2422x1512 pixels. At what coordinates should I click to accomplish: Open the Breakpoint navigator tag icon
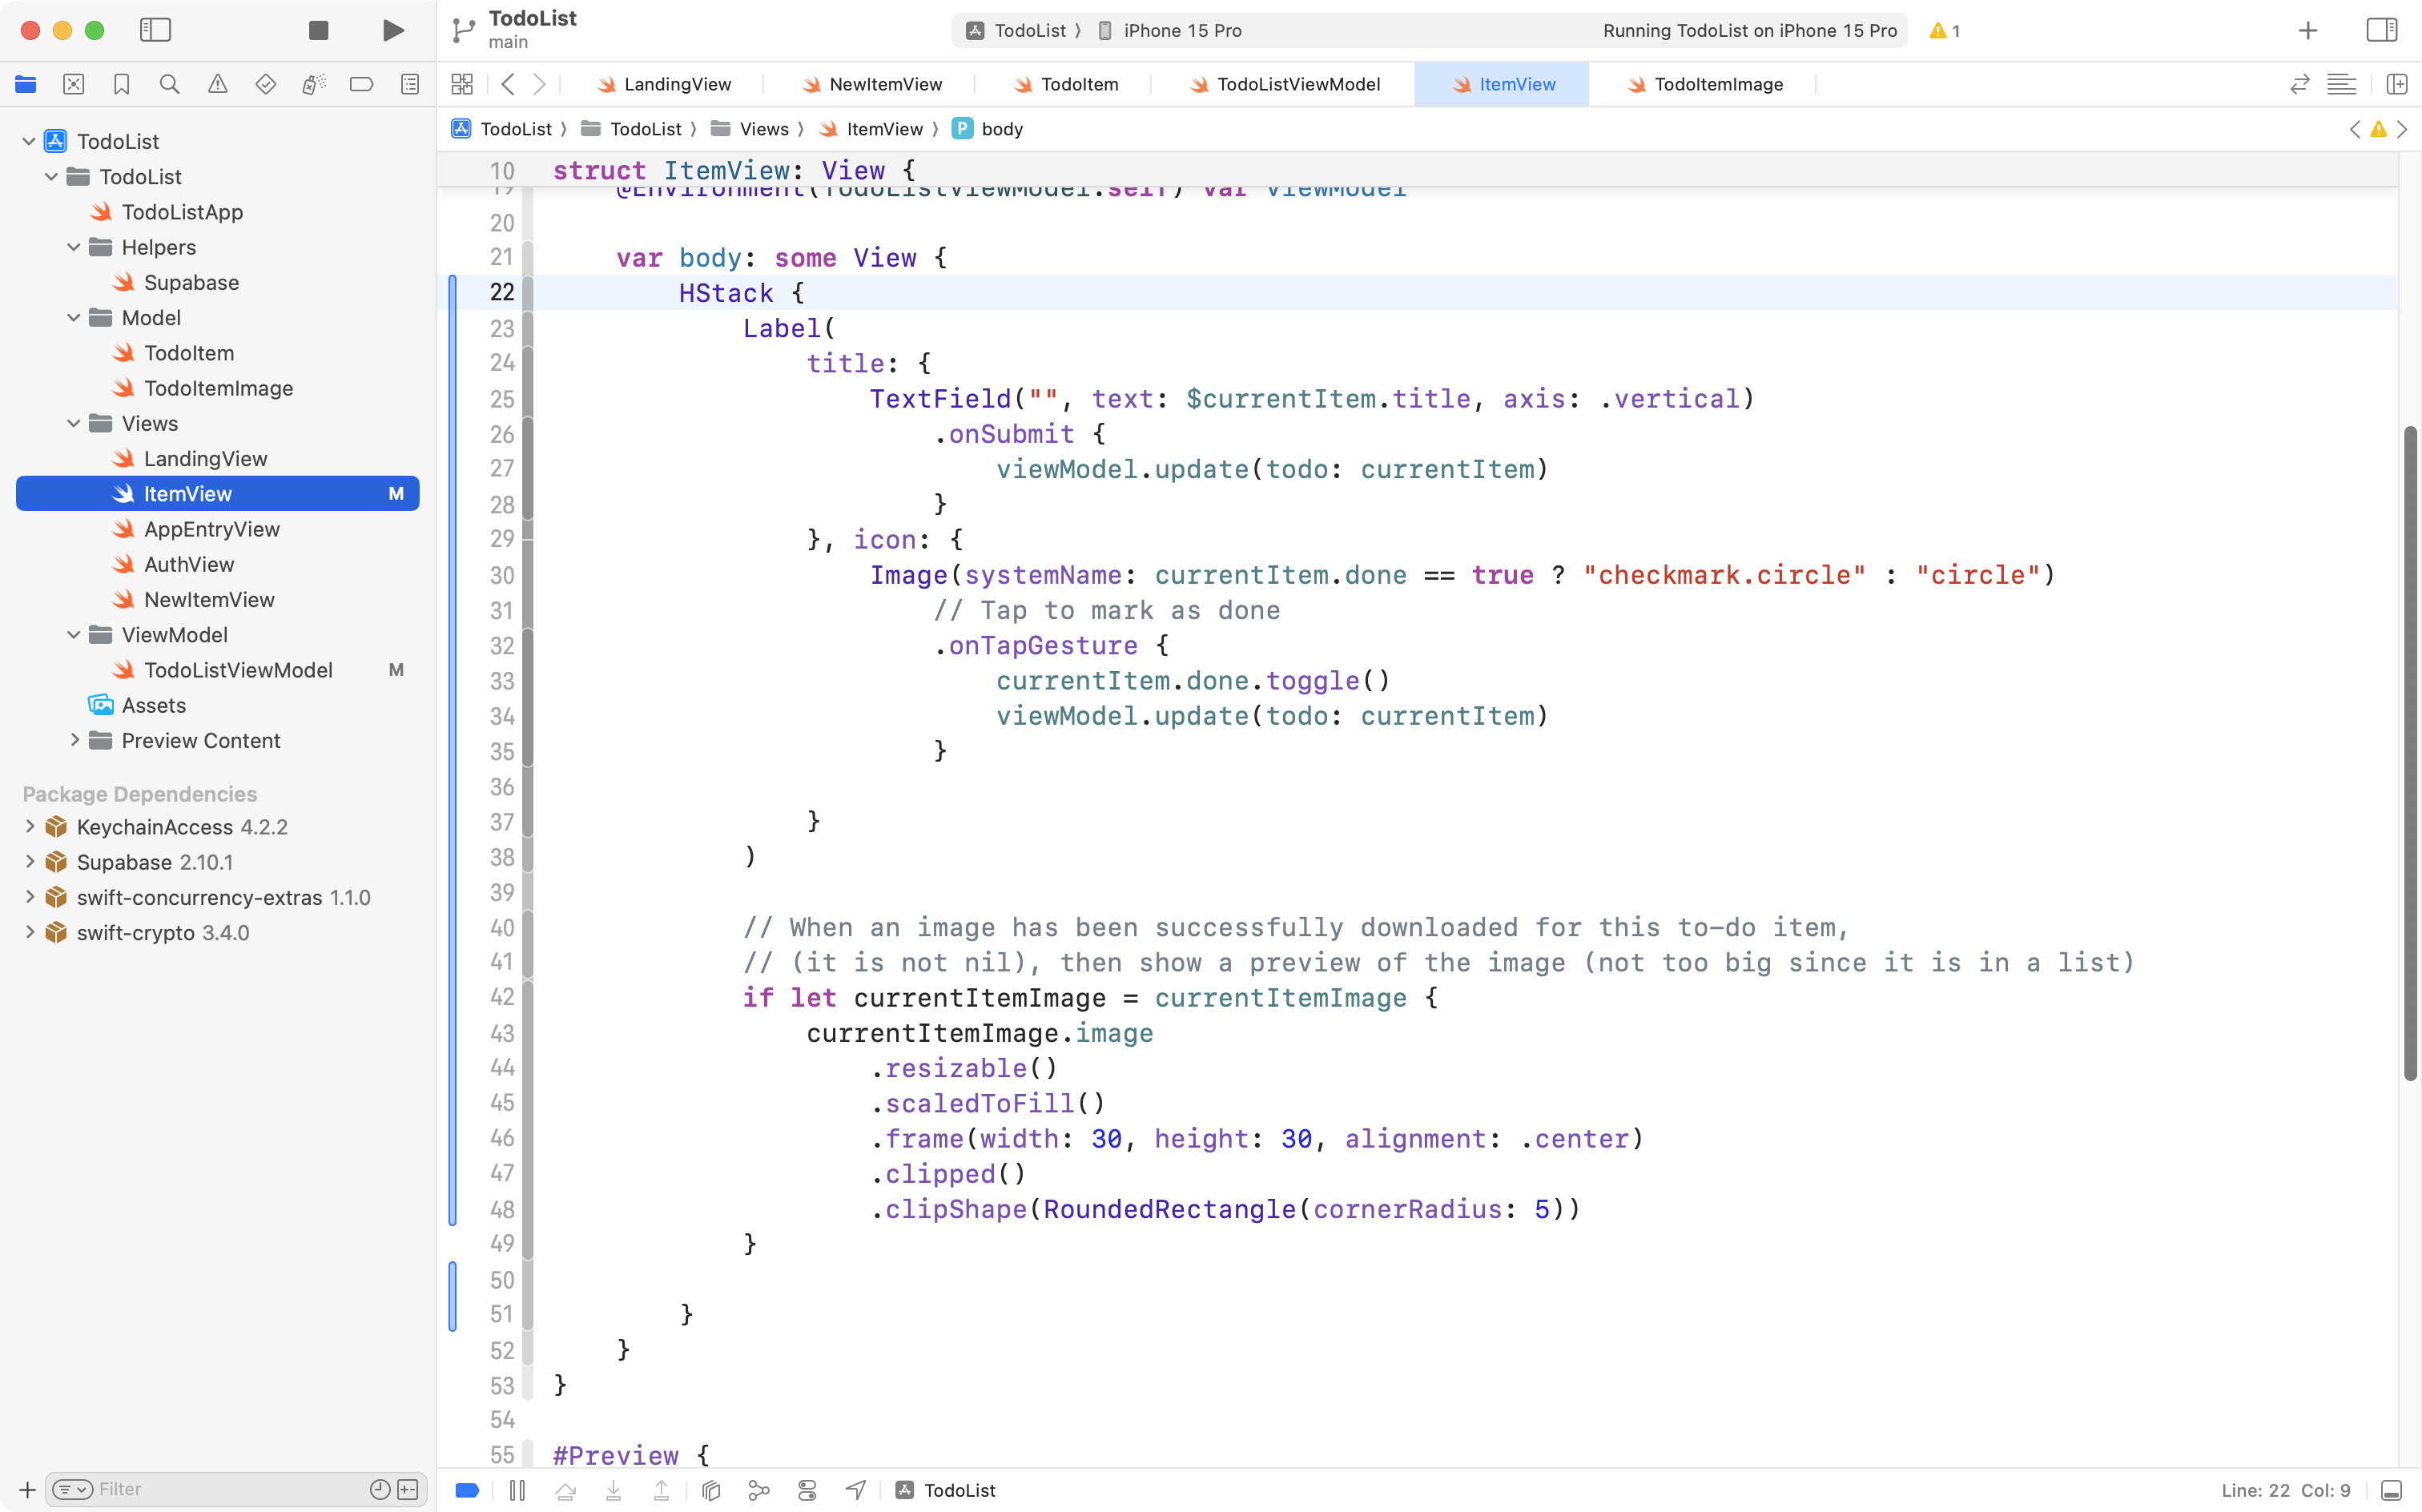click(x=361, y=84)
